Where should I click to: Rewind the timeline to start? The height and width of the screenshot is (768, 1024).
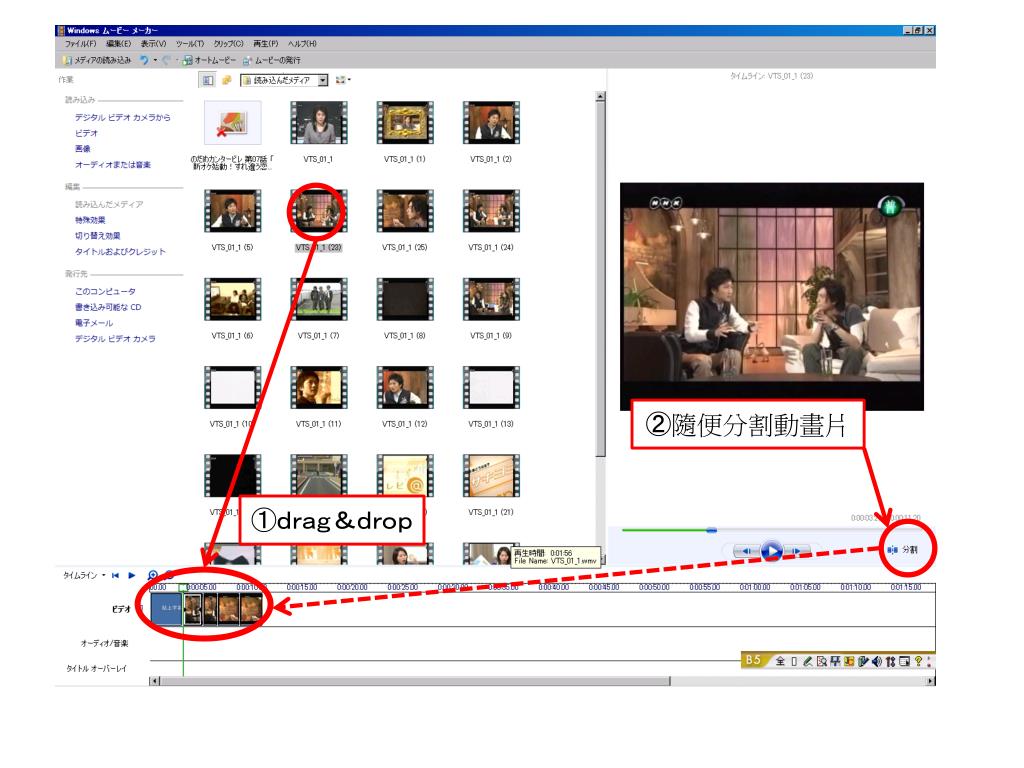click(116, 575)
